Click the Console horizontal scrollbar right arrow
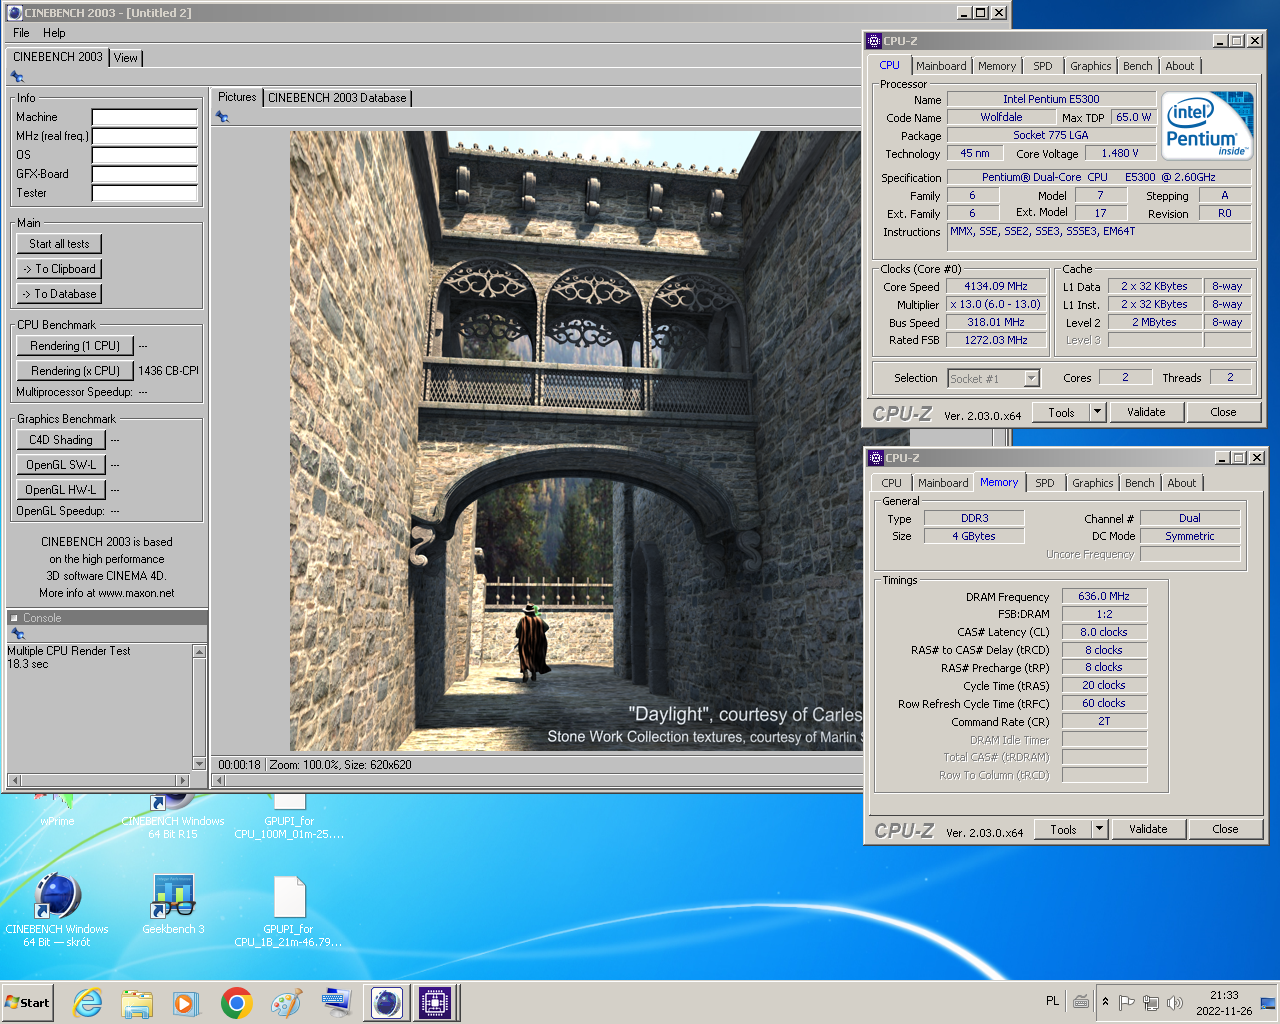This screenshot has width=1280, height=1024. pyautogui.click(x=182, y=780)
